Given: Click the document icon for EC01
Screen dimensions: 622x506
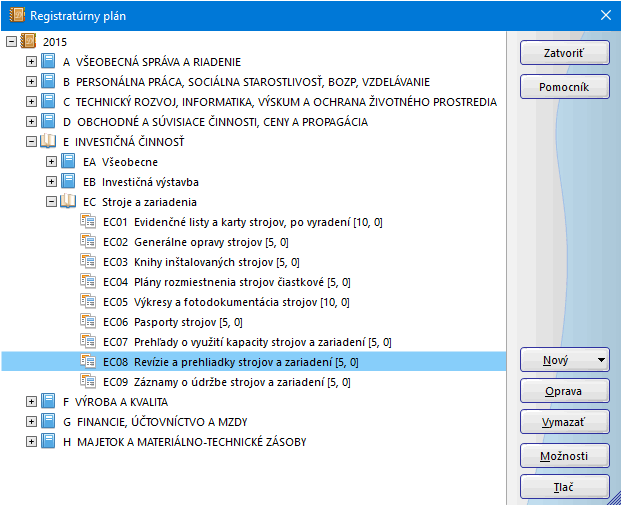Looking at the screenshot, I should click(88, 222).
